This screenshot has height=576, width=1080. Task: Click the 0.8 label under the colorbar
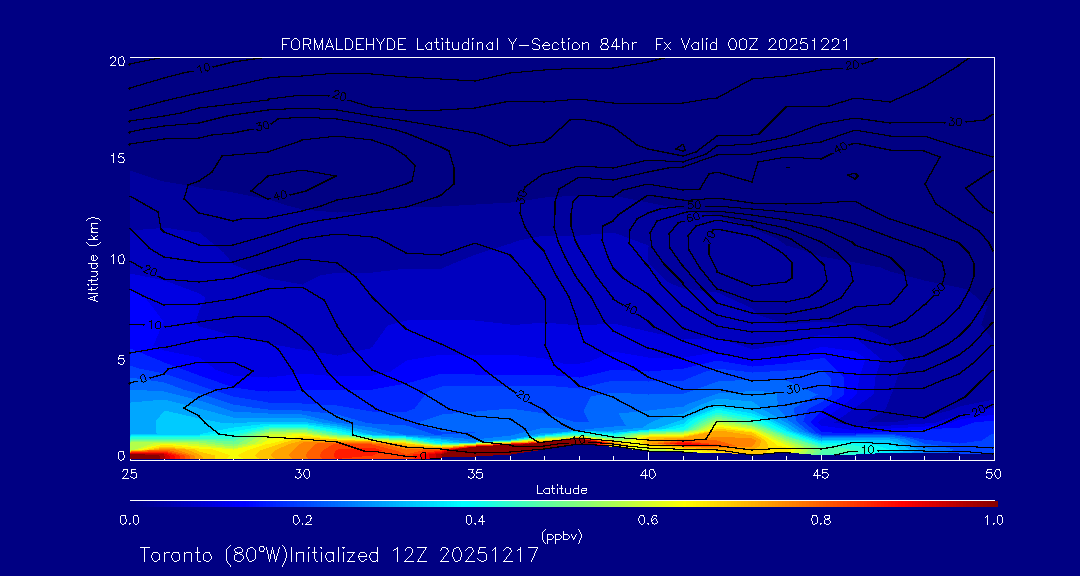(x=821, y=520)
